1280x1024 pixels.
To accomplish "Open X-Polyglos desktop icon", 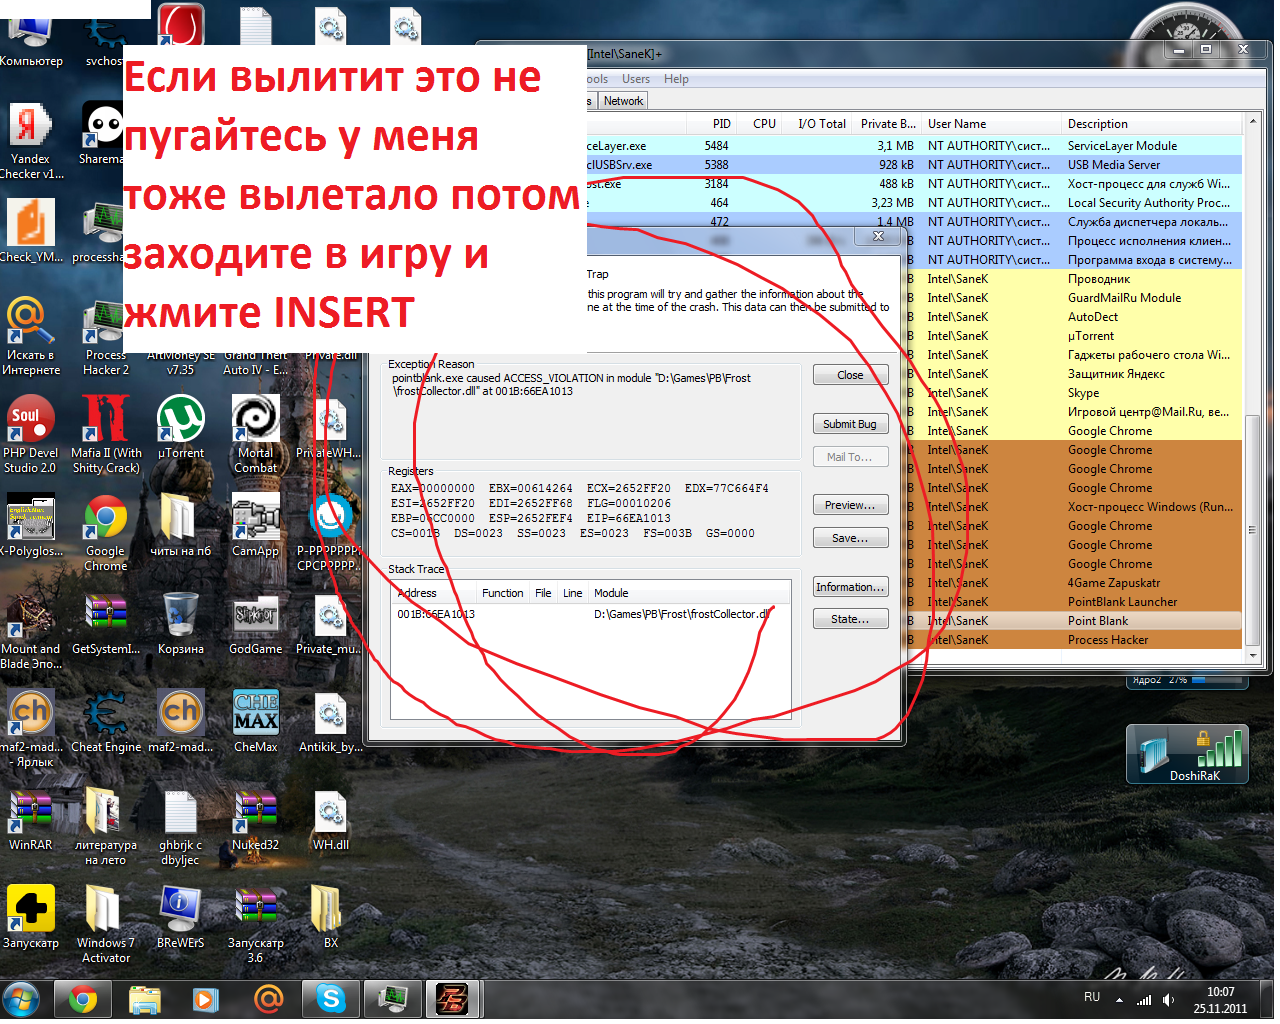I will [31, 525].
